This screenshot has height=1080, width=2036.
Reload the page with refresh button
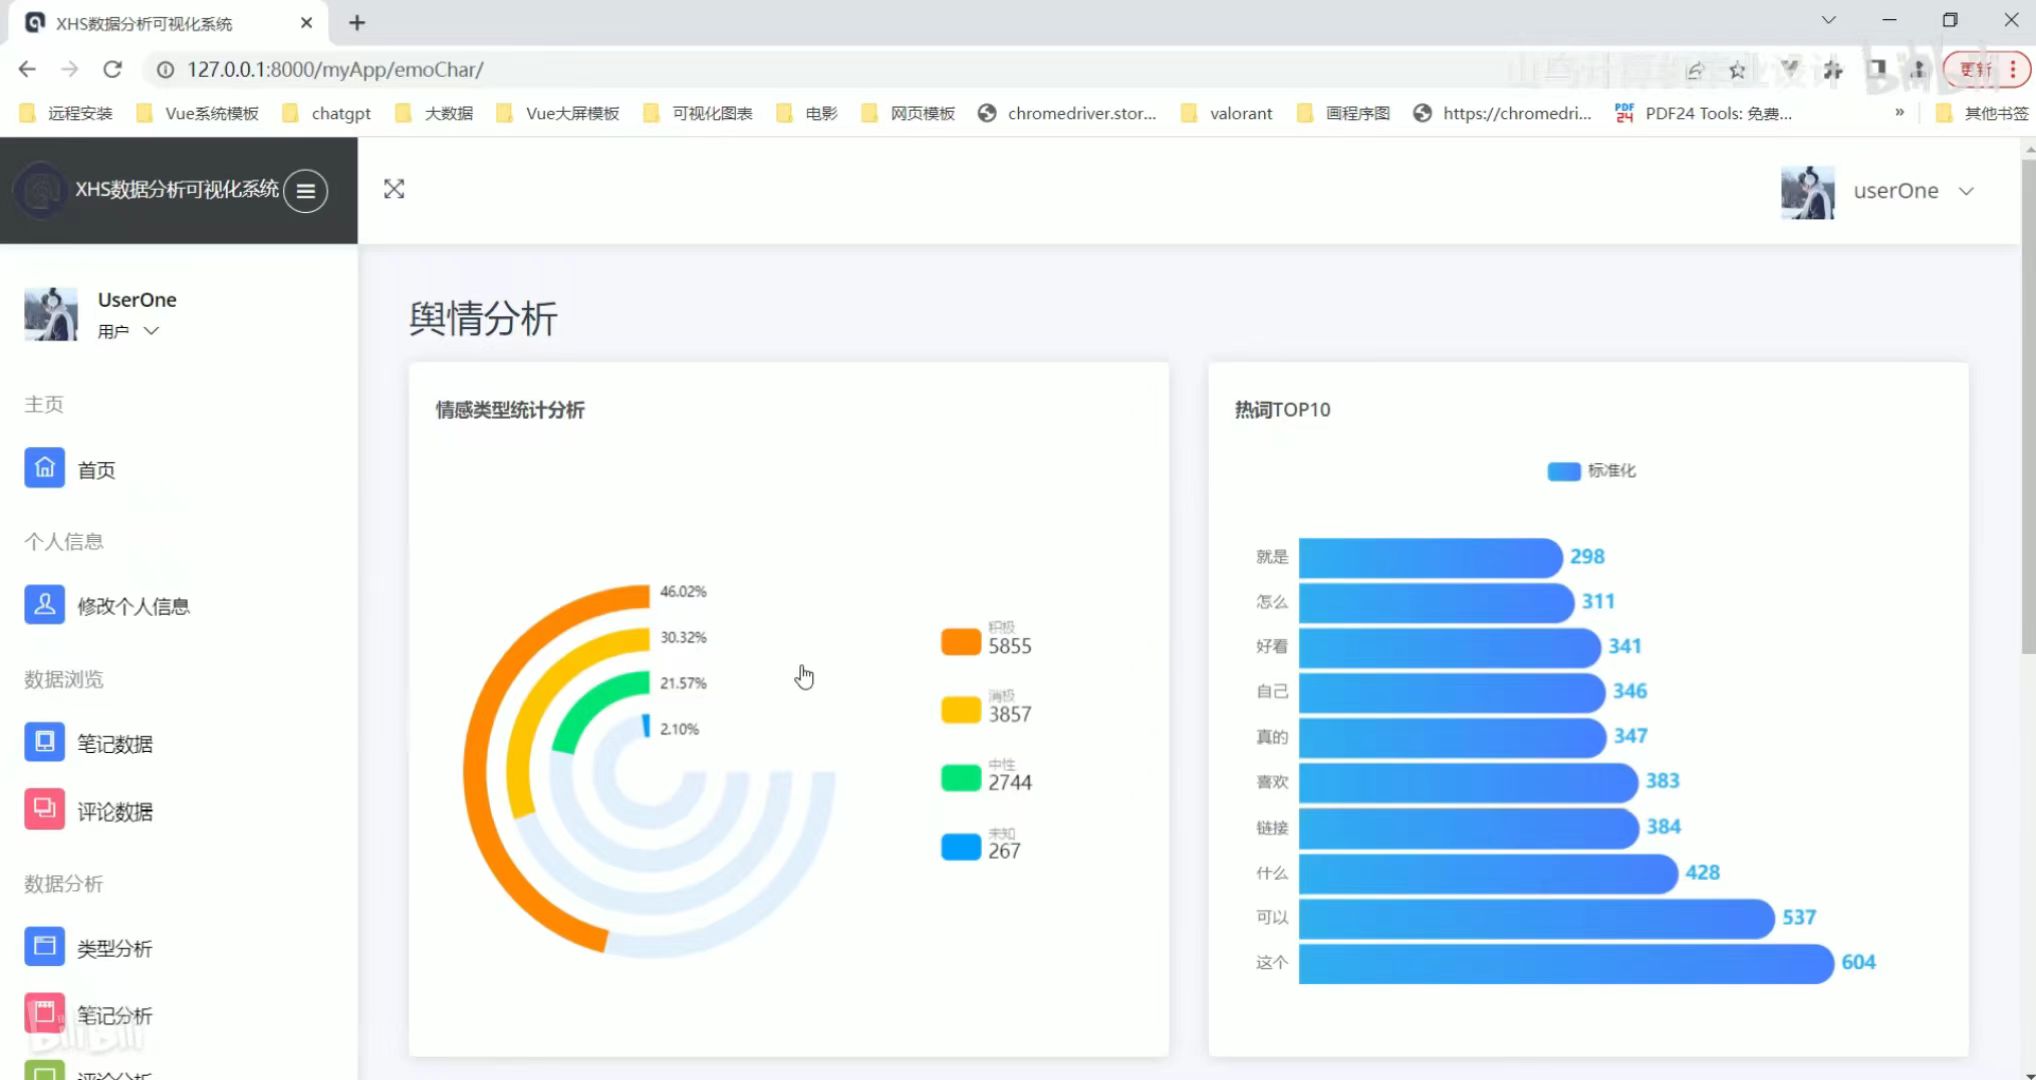click(x=112, y=69)
